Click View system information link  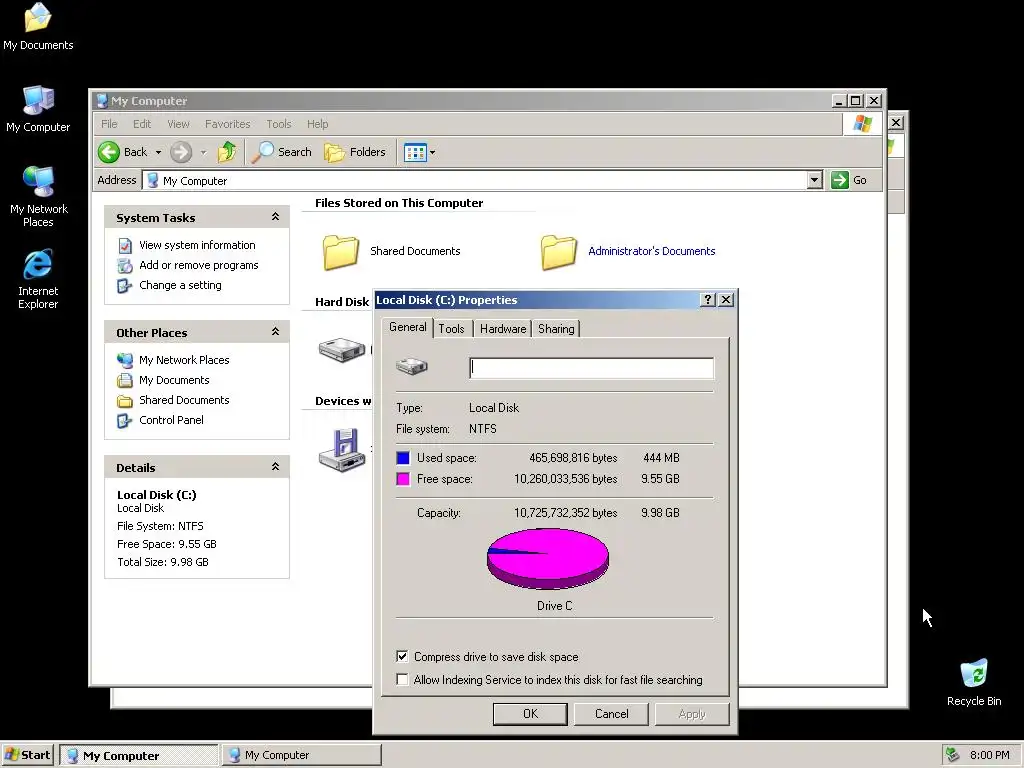tap(197, 245)
